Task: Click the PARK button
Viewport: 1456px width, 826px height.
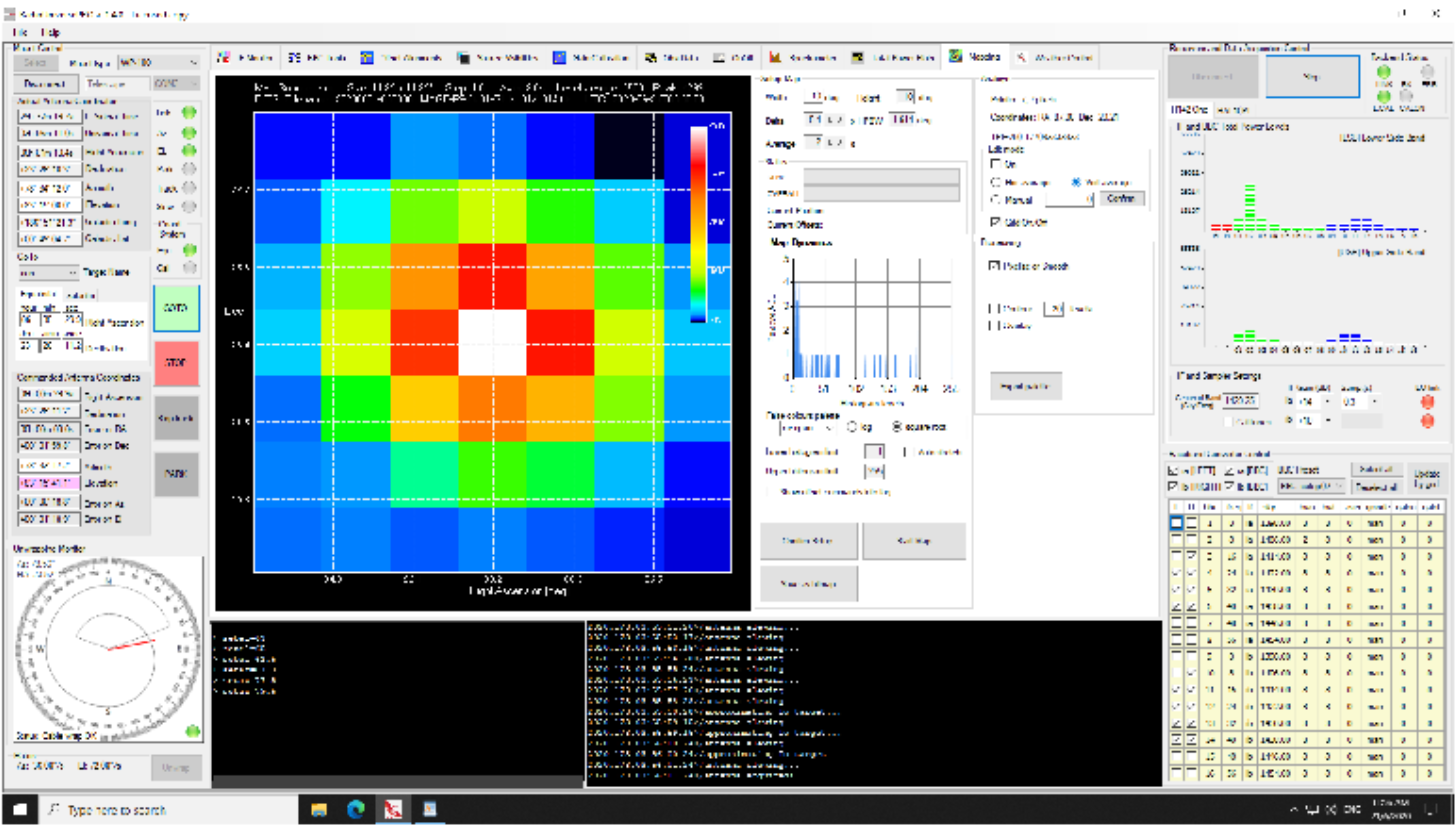Action: point(176,473)
